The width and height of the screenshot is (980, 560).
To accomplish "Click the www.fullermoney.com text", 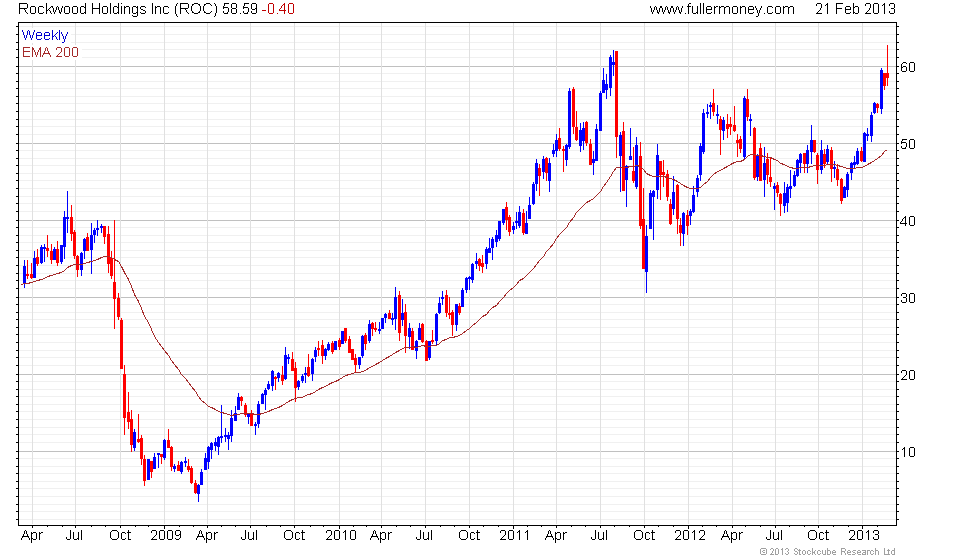I will coord(722,9).
